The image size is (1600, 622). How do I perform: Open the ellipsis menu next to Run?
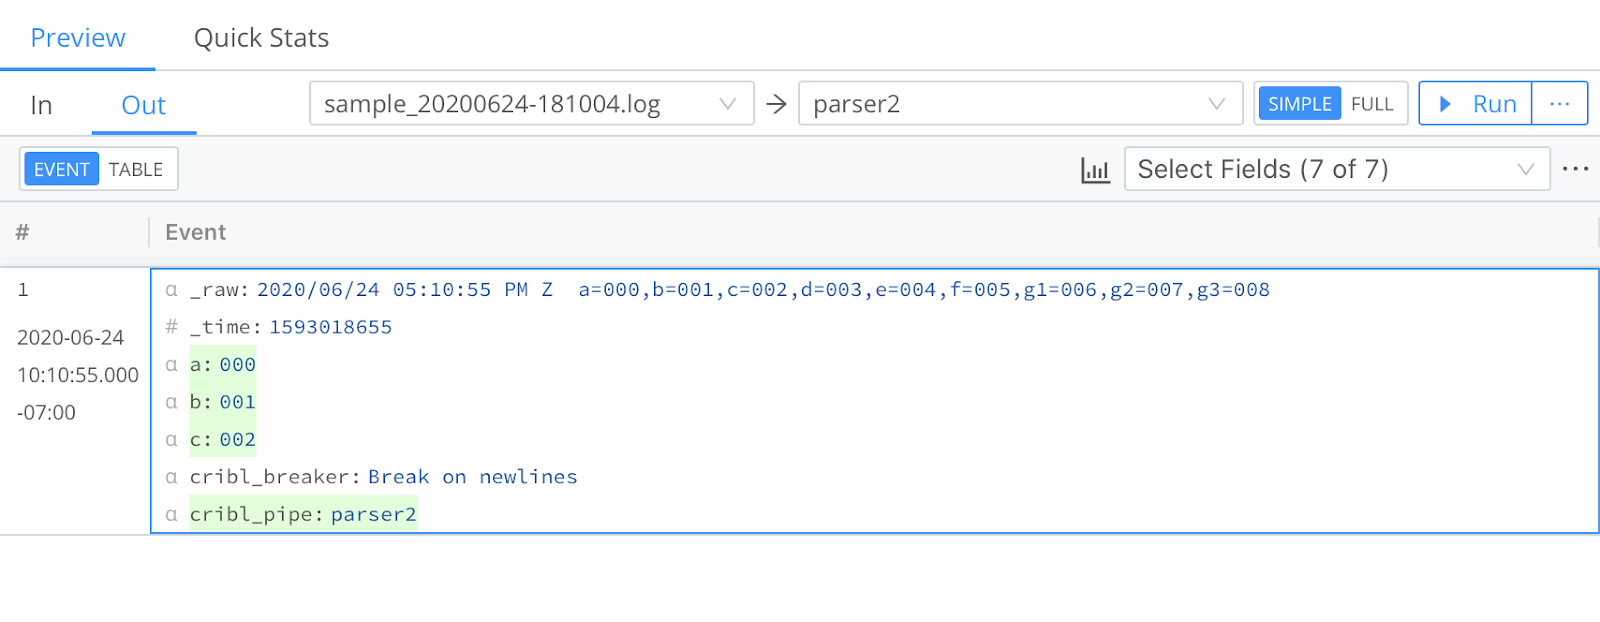tap(1559, 104)
